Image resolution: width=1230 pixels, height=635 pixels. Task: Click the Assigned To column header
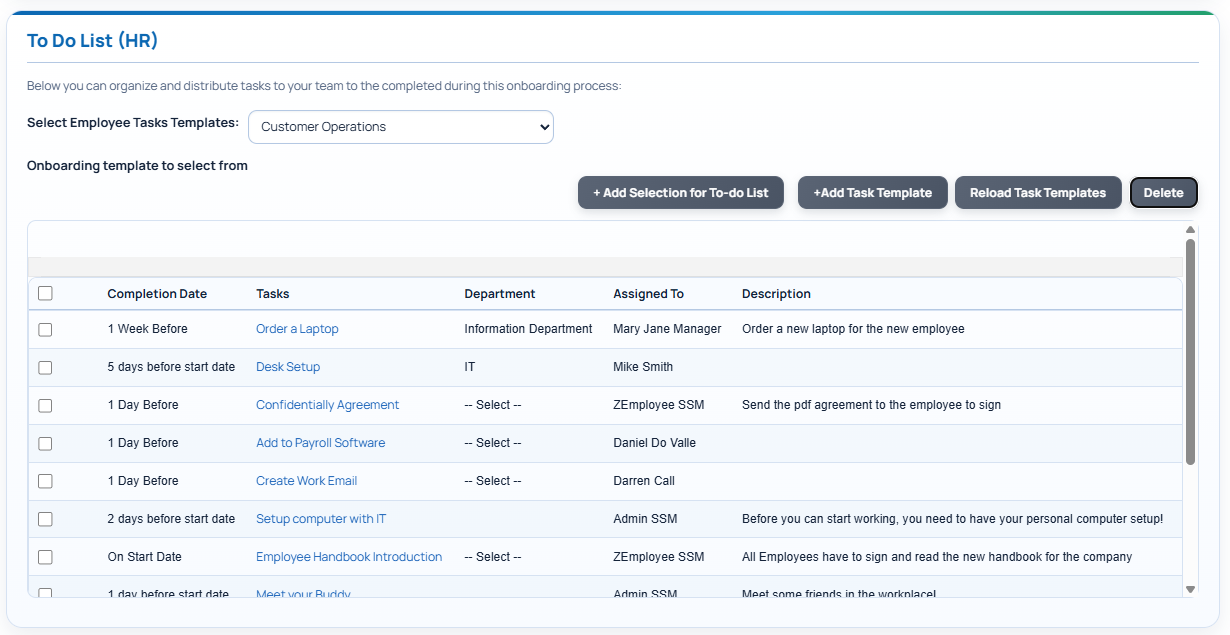coord(648,294)
